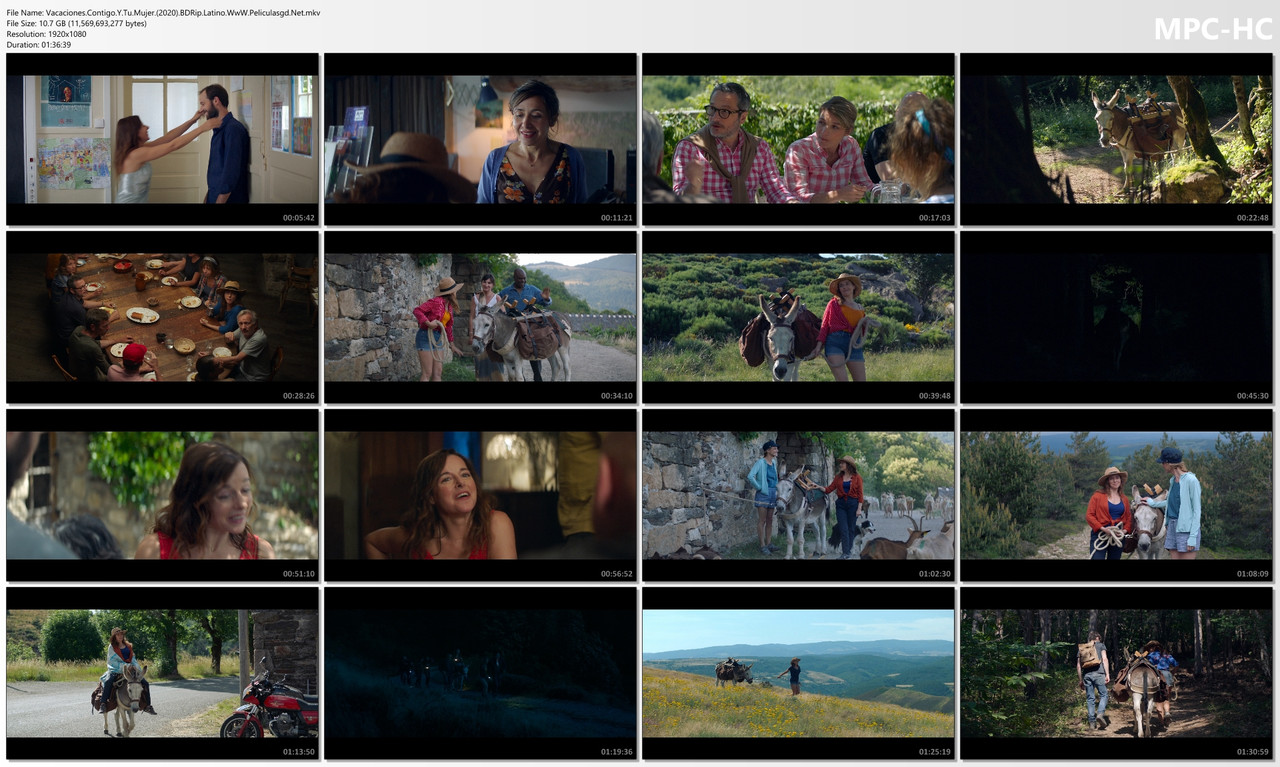Open the thumbnail at 00:51:10

162,495
